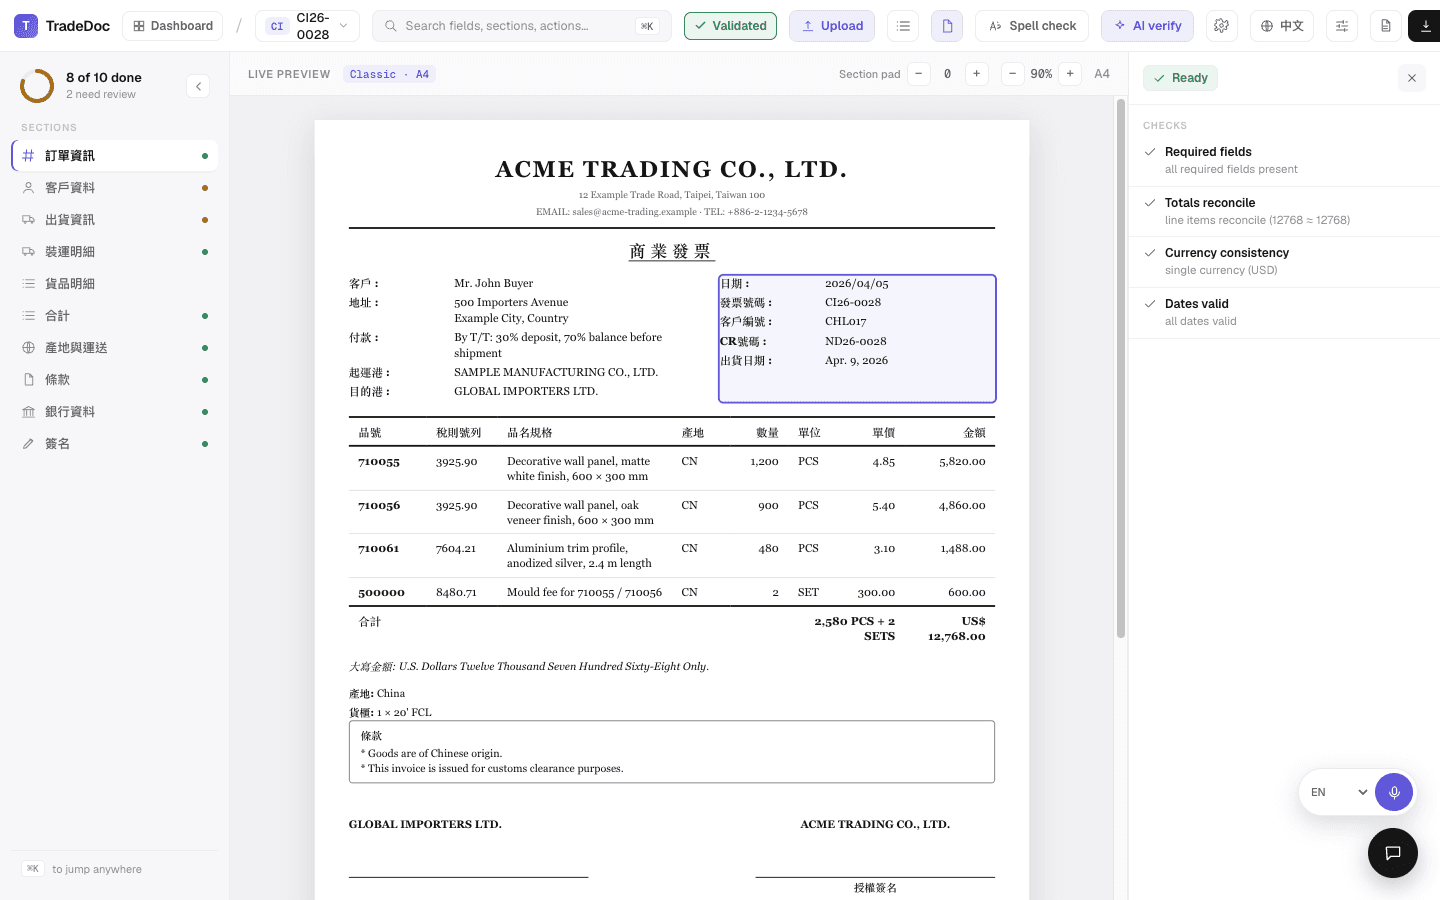Click the Ready status badge
Viewport: 1440px width, 900px height.
[x=1180, y=78]
